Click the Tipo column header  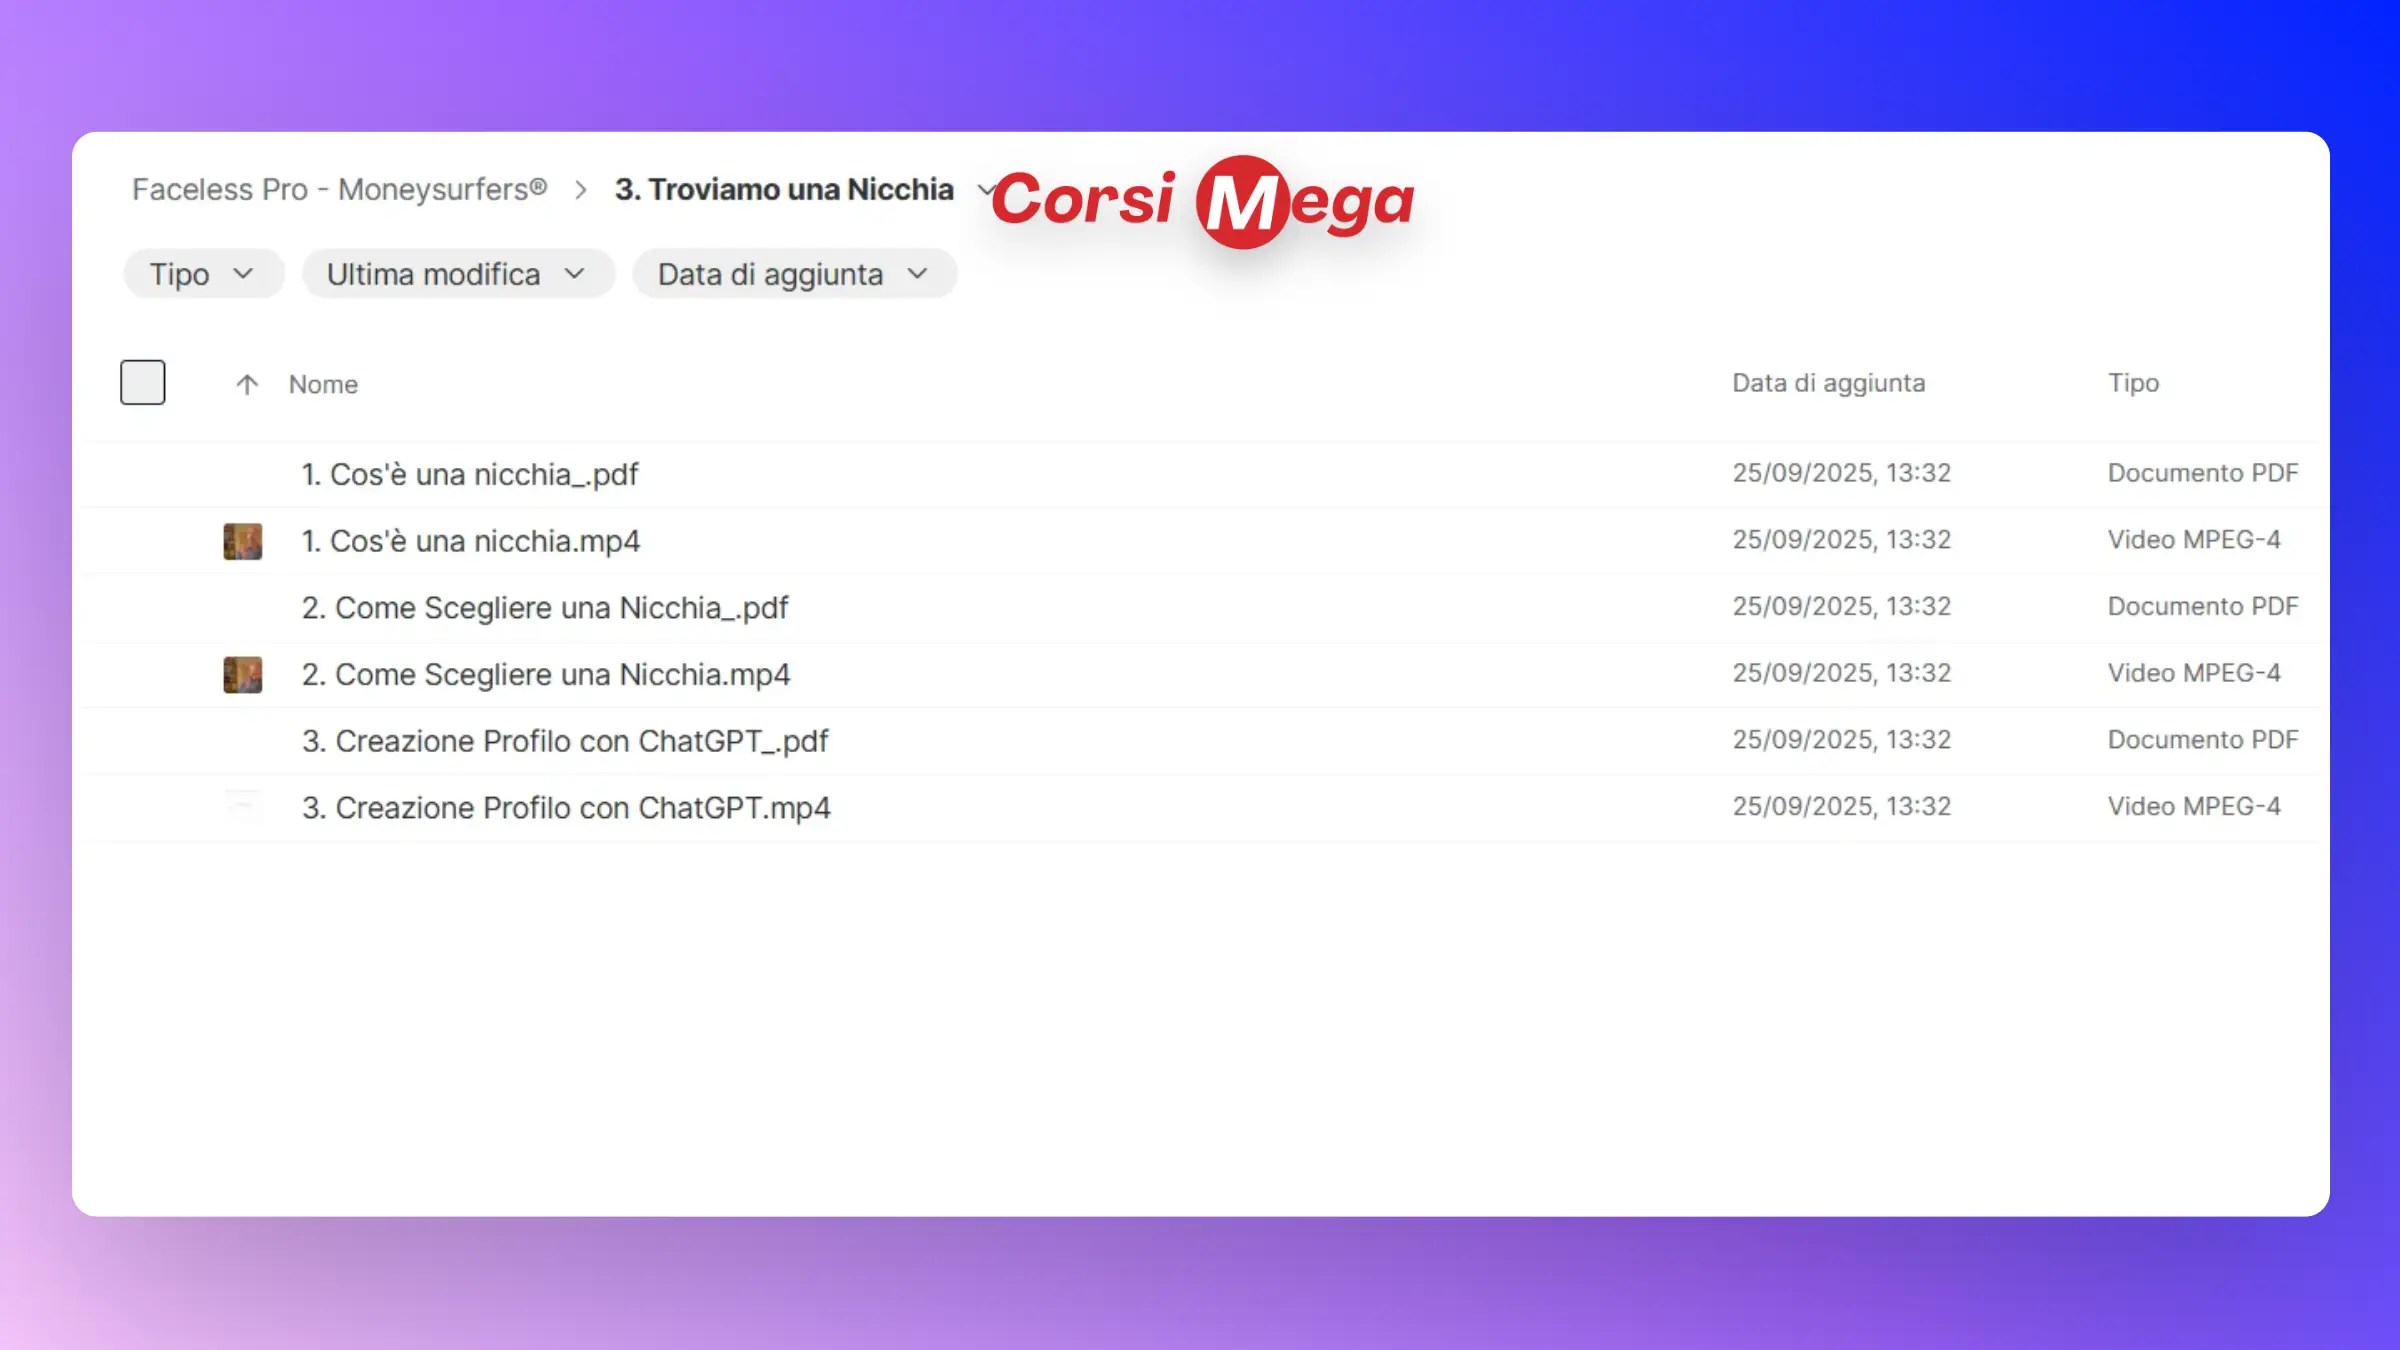tap(2133, 383)
